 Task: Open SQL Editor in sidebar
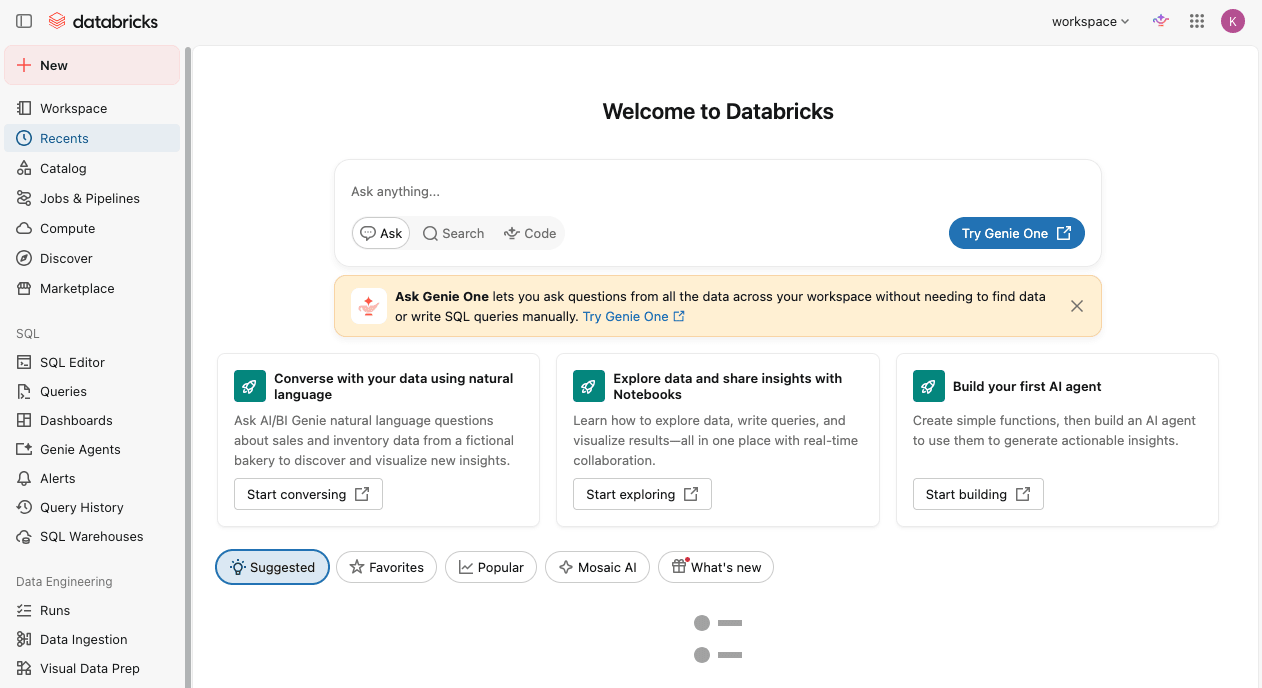pyautogui.click(x=92, y=362)
